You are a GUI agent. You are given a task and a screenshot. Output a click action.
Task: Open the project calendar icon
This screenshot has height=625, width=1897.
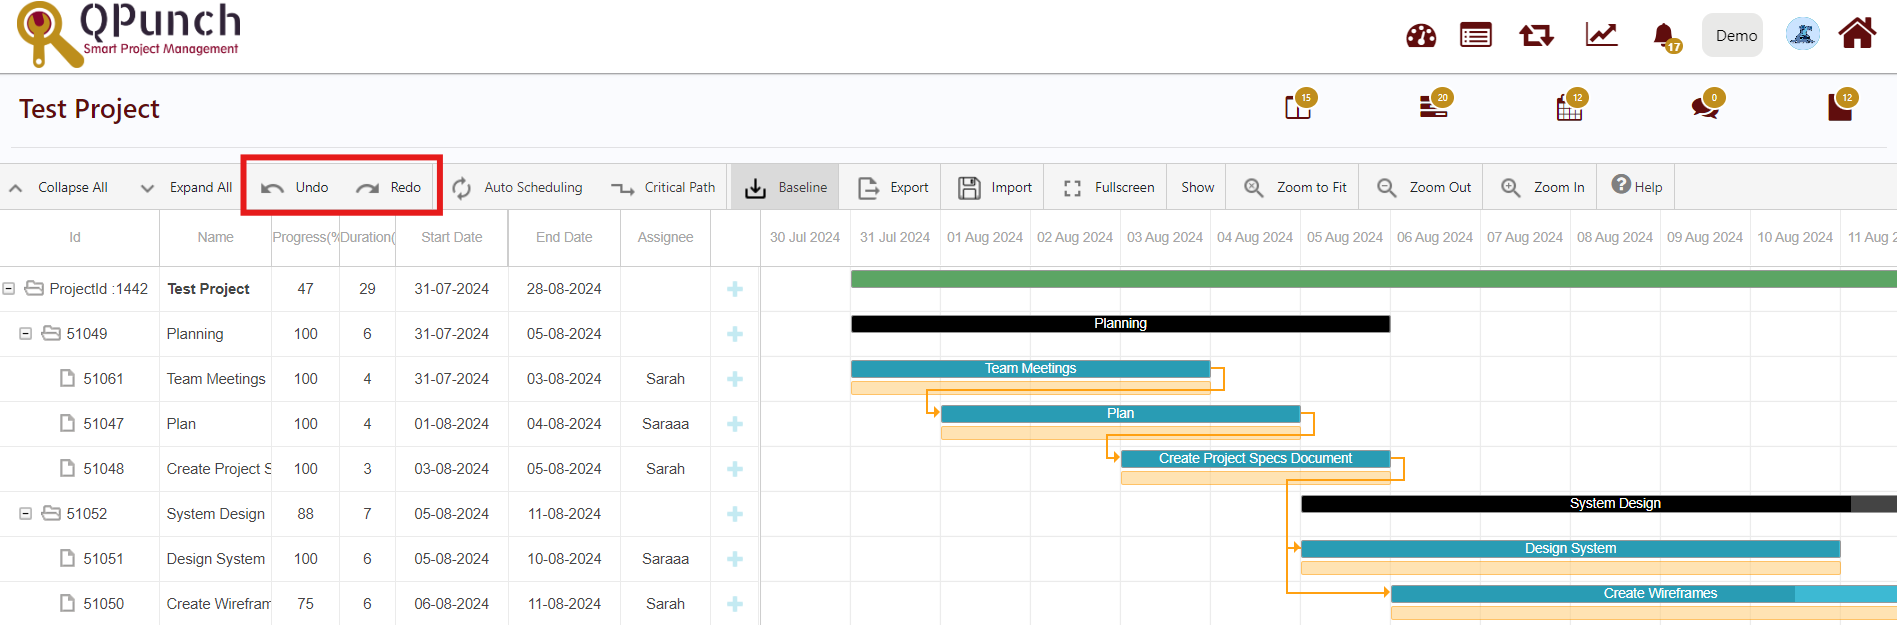pyautogui.click(x=1569, y=107)
